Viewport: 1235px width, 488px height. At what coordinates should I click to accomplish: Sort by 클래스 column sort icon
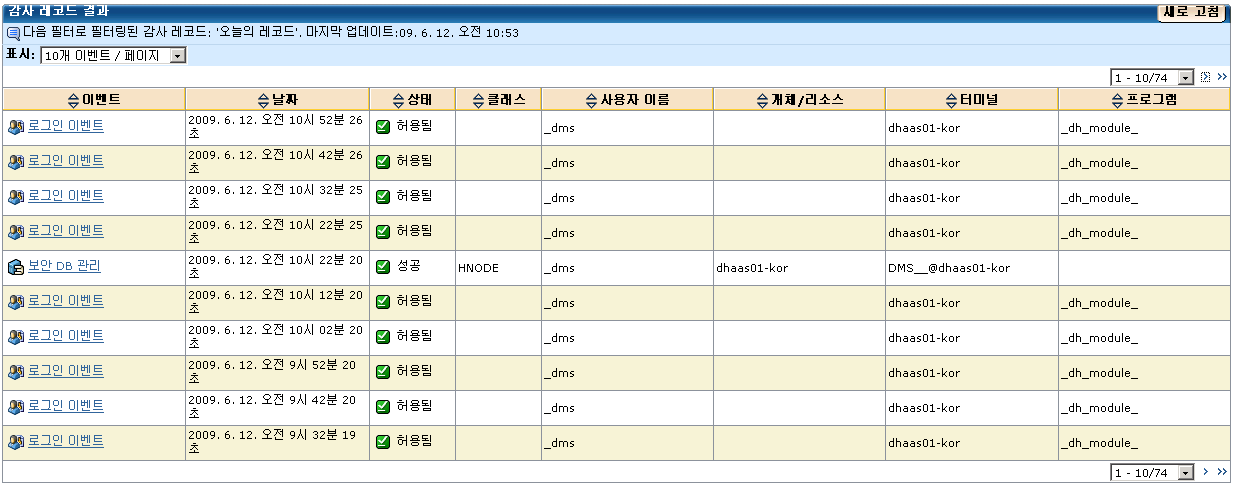(479, 100)
